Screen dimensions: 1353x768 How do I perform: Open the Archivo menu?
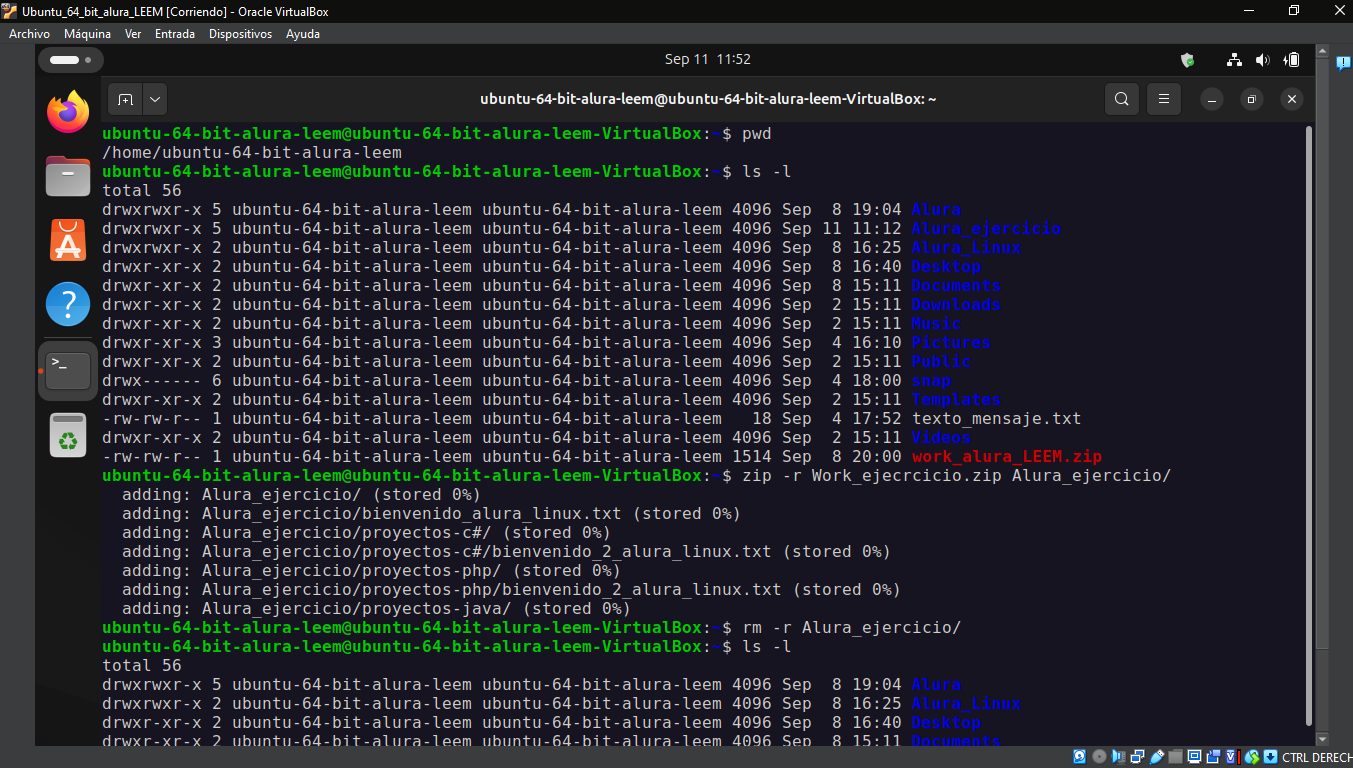[29, 34]
